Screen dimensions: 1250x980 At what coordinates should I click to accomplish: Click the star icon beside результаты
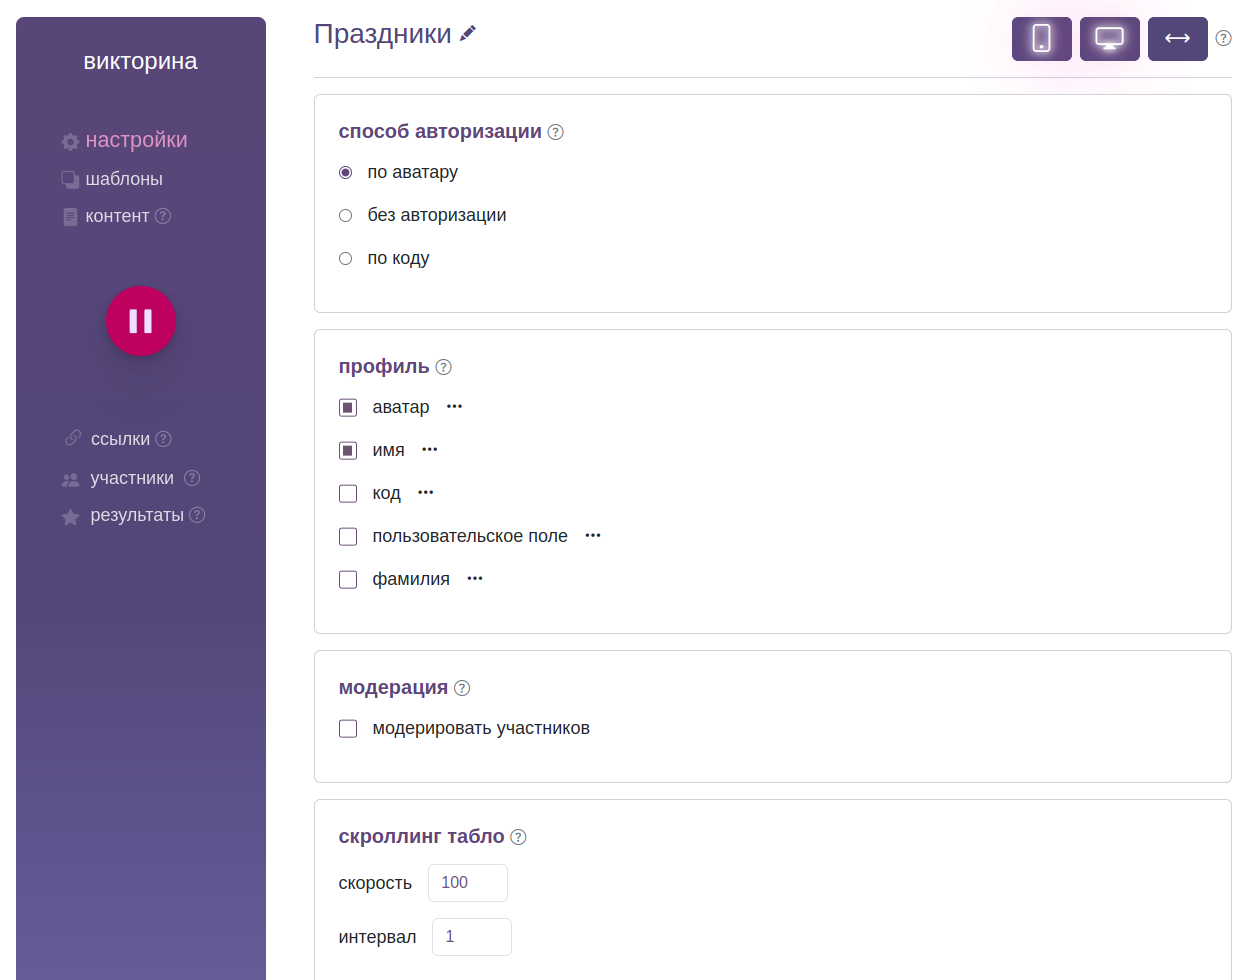70,517
